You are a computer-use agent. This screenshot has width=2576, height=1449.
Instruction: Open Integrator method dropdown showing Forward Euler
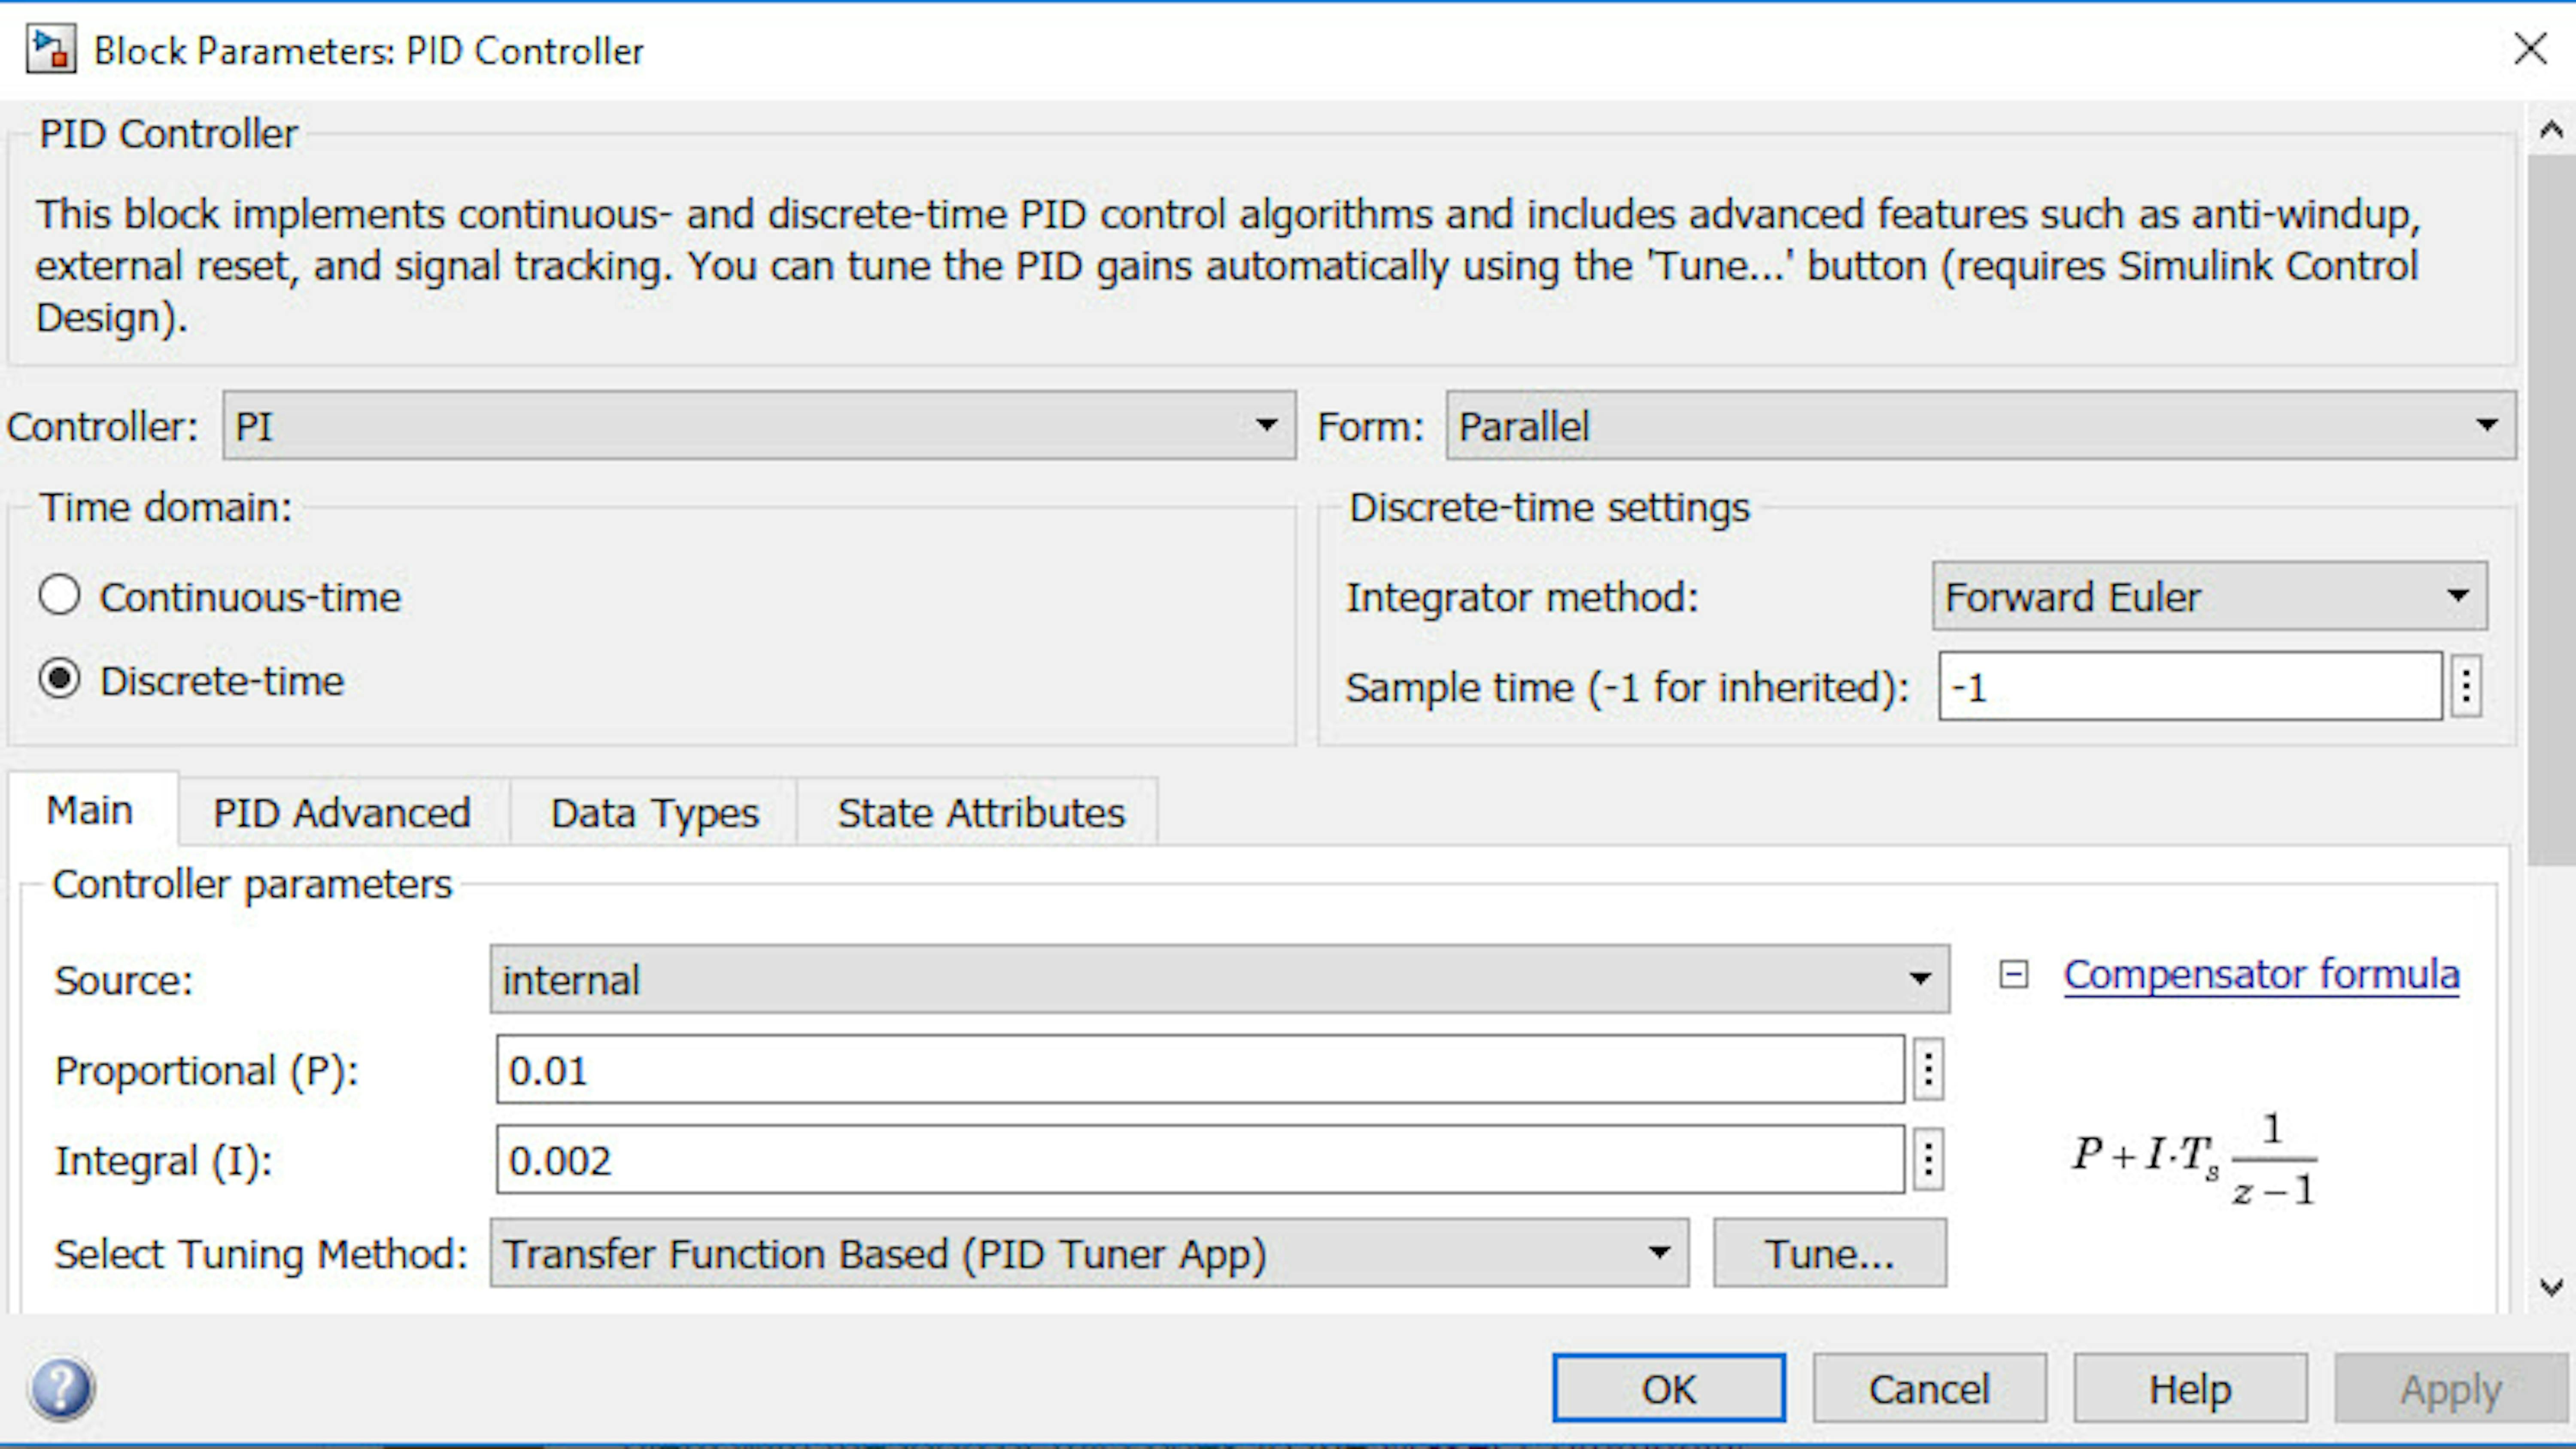pyautogui.click(x=2210, y=596)
